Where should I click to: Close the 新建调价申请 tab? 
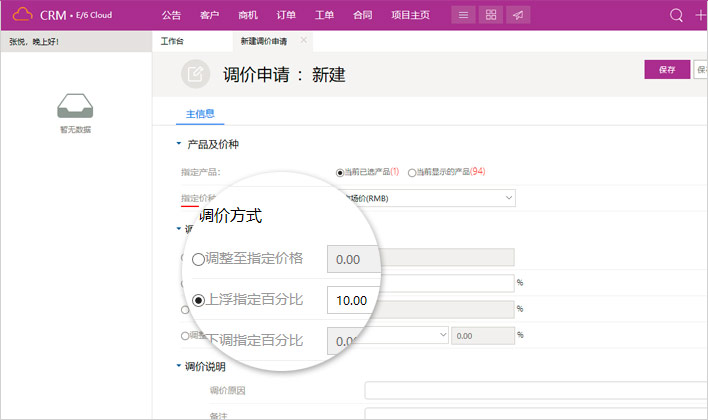point(304,40)
